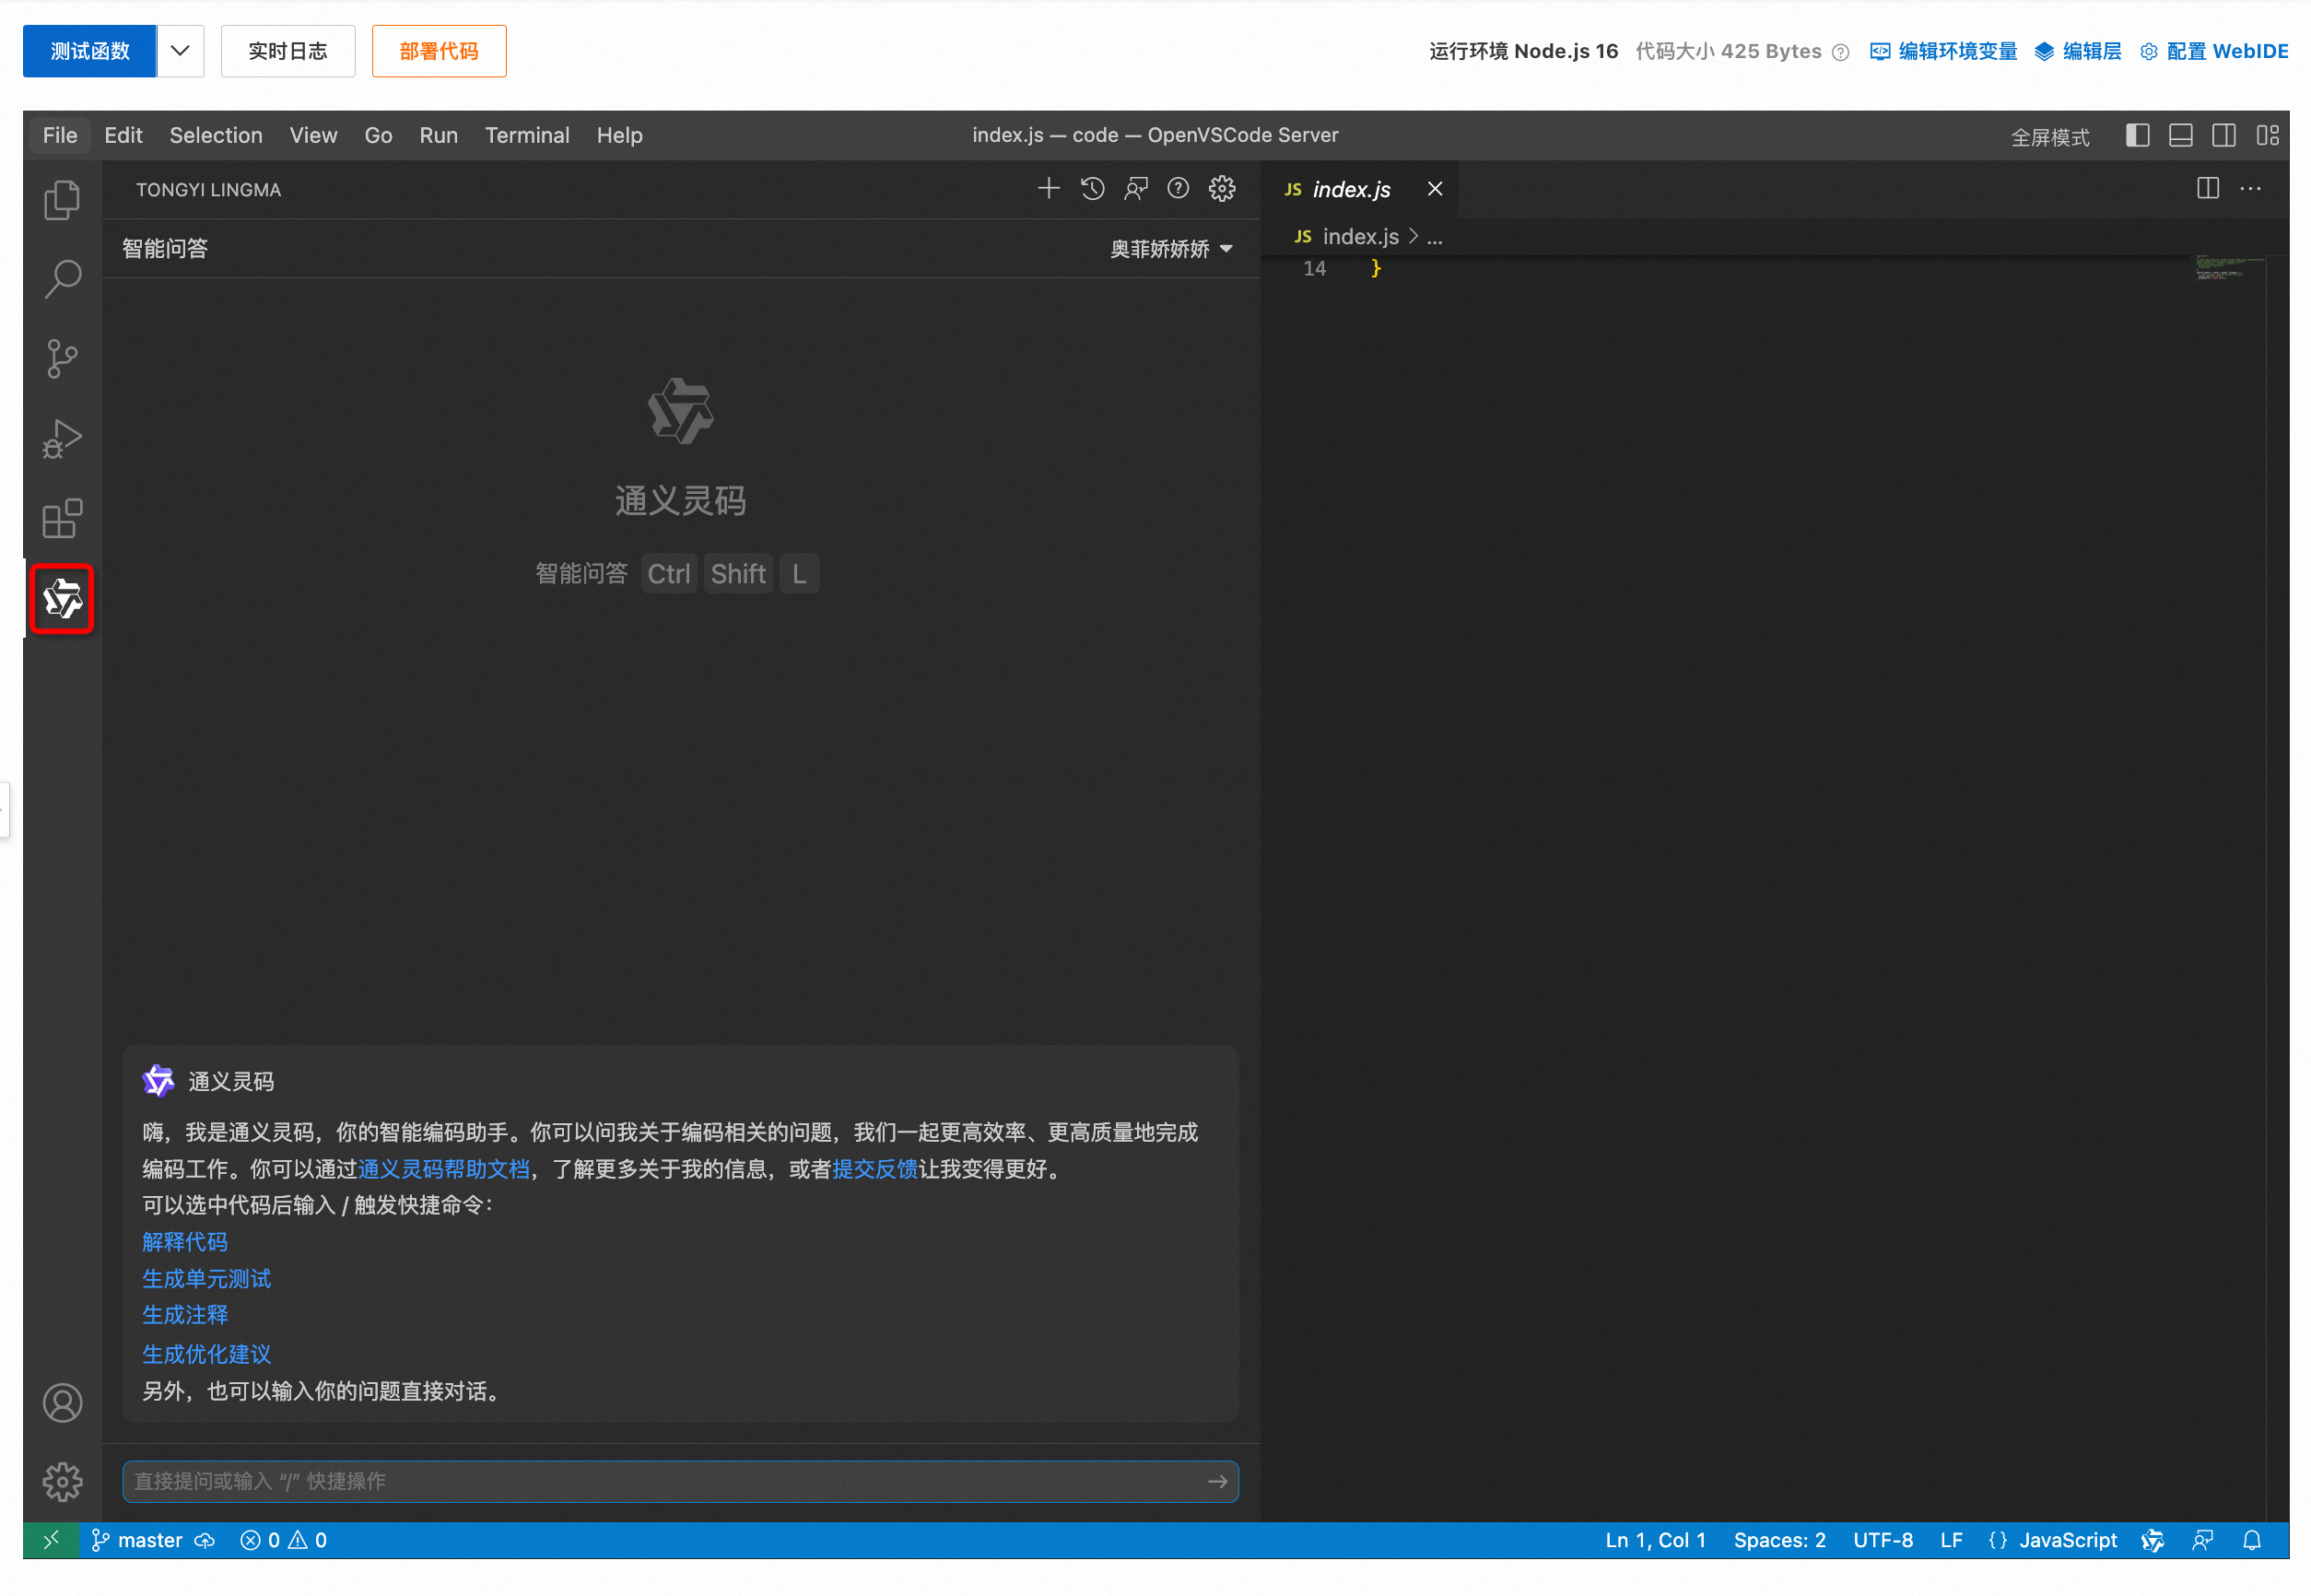Screen dimensions: 2311x1596
Task: Open the Terminal menu
Action: click(527, 135)
